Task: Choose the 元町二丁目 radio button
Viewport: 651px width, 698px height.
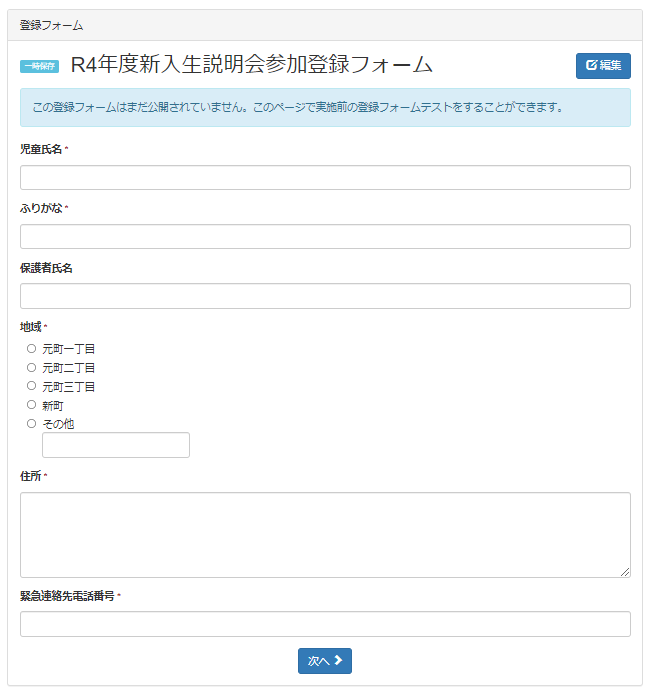Action: (x=31, y=368)
